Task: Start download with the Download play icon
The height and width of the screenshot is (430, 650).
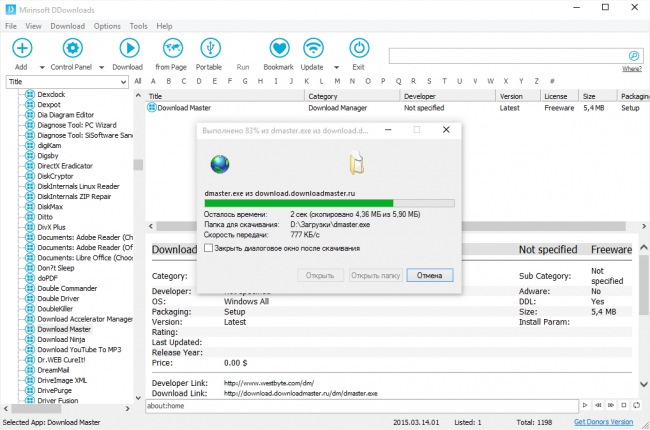Action: pos(129,48)
